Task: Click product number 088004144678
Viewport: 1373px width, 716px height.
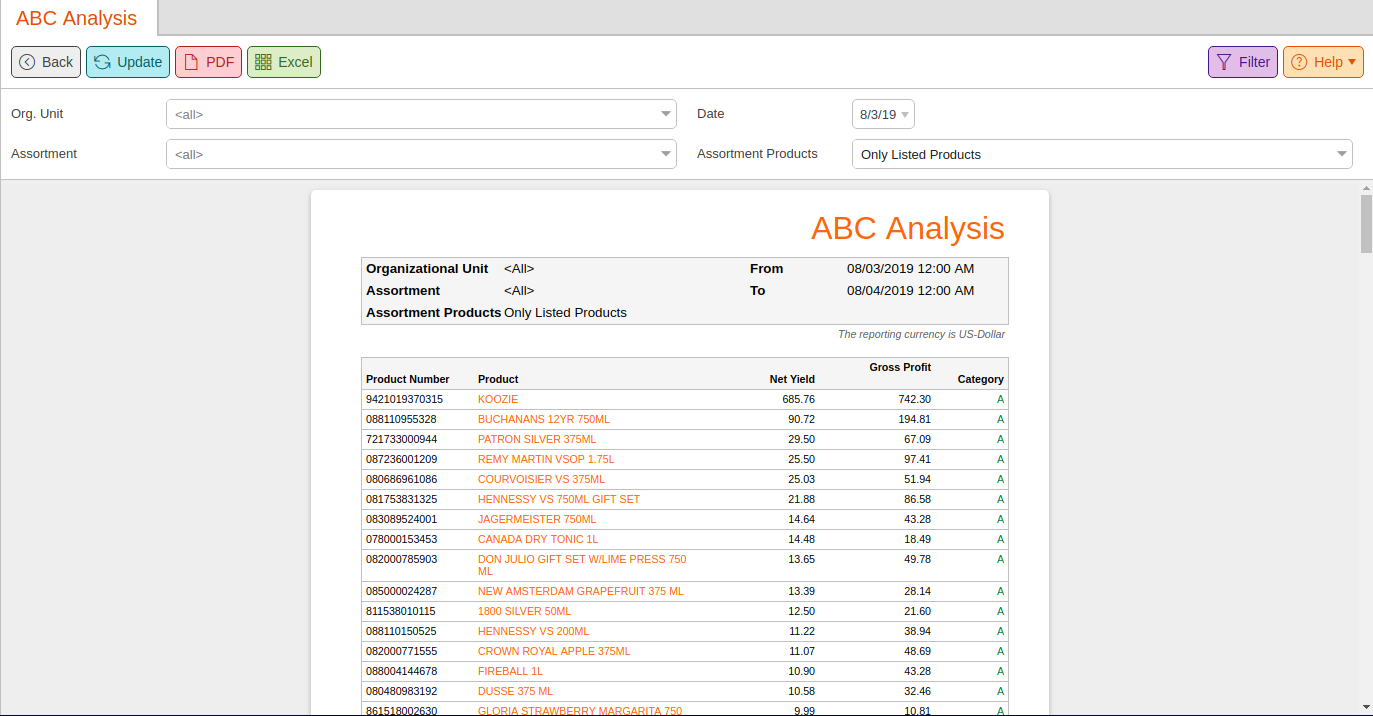Action: pos(401,671)
